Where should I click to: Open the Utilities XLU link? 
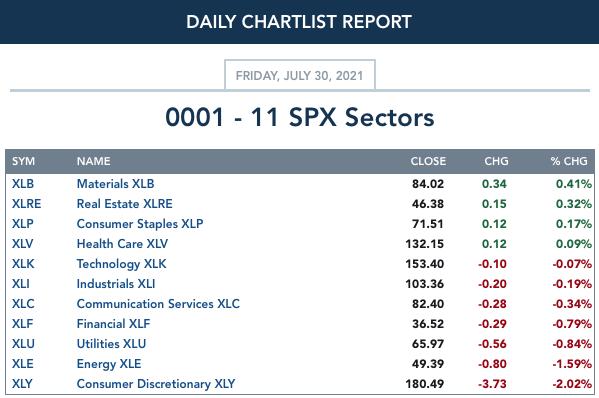pyautogui.click(x=111, y=344)
